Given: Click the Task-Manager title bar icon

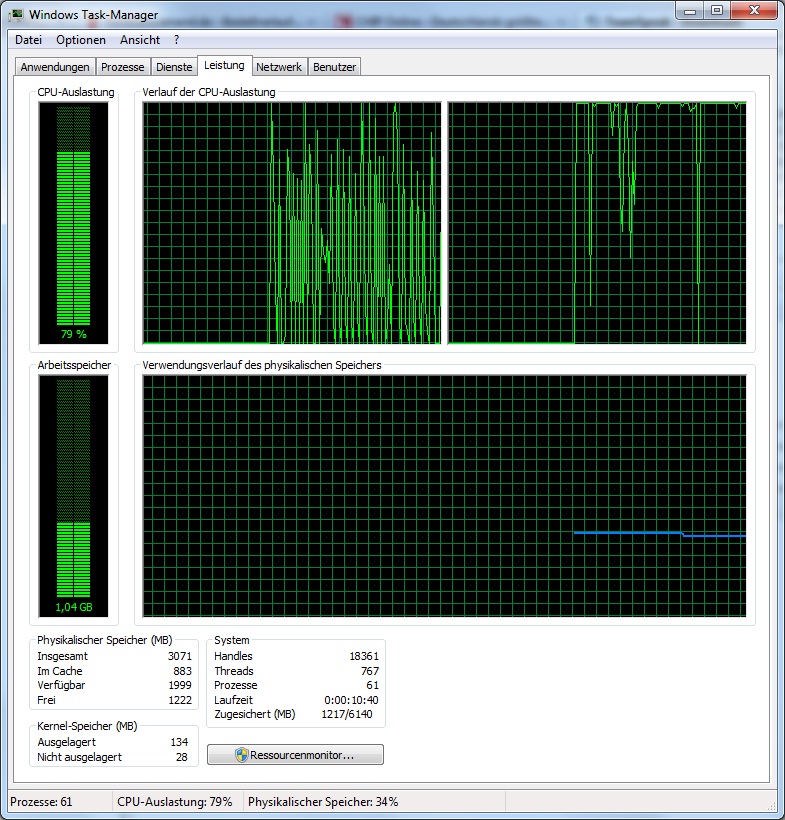Looking at the screenshot, I should click(x=17, y=14).
